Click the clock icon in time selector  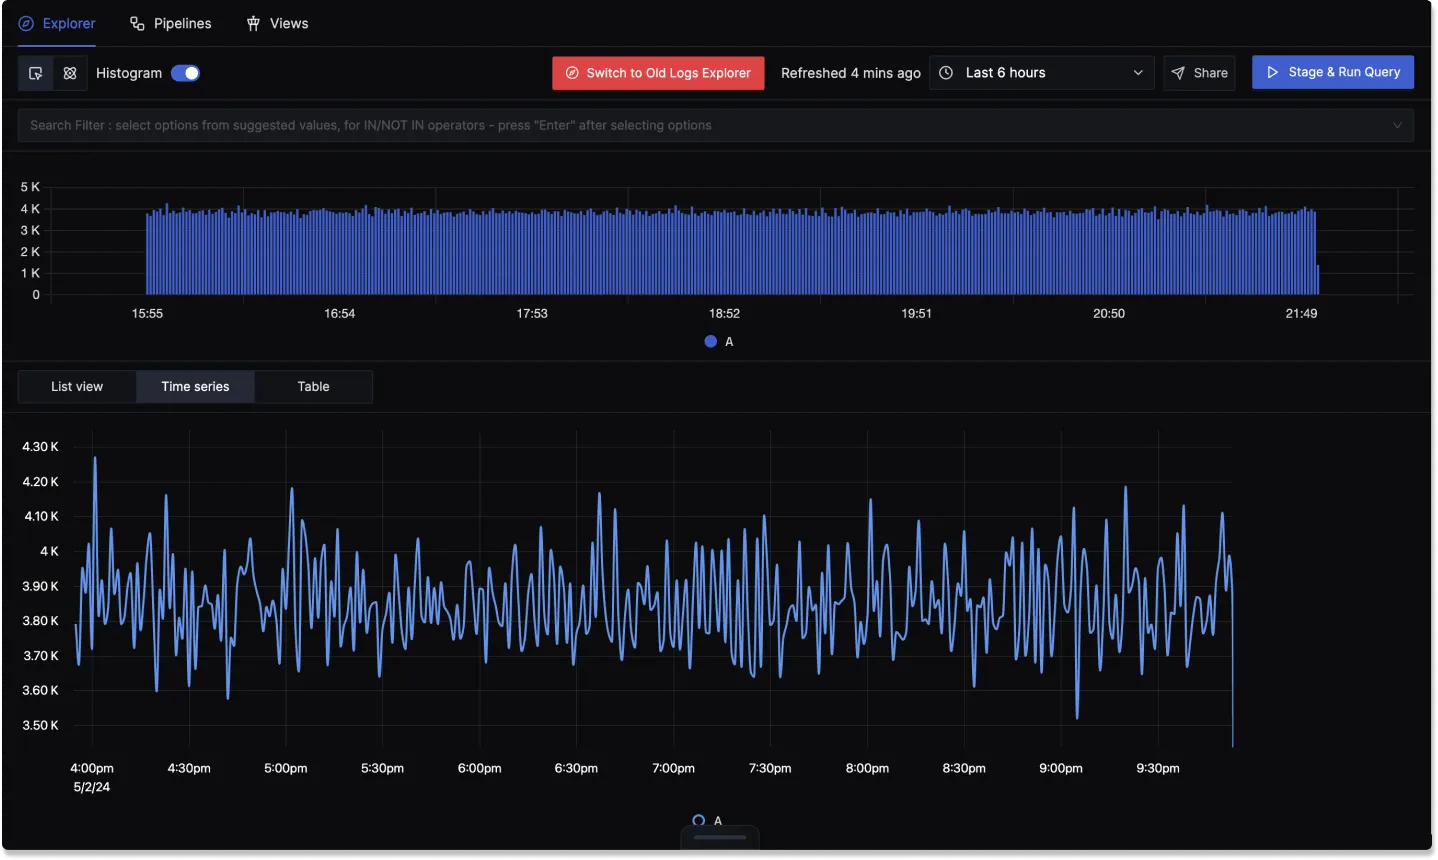[x=946, y=73]
